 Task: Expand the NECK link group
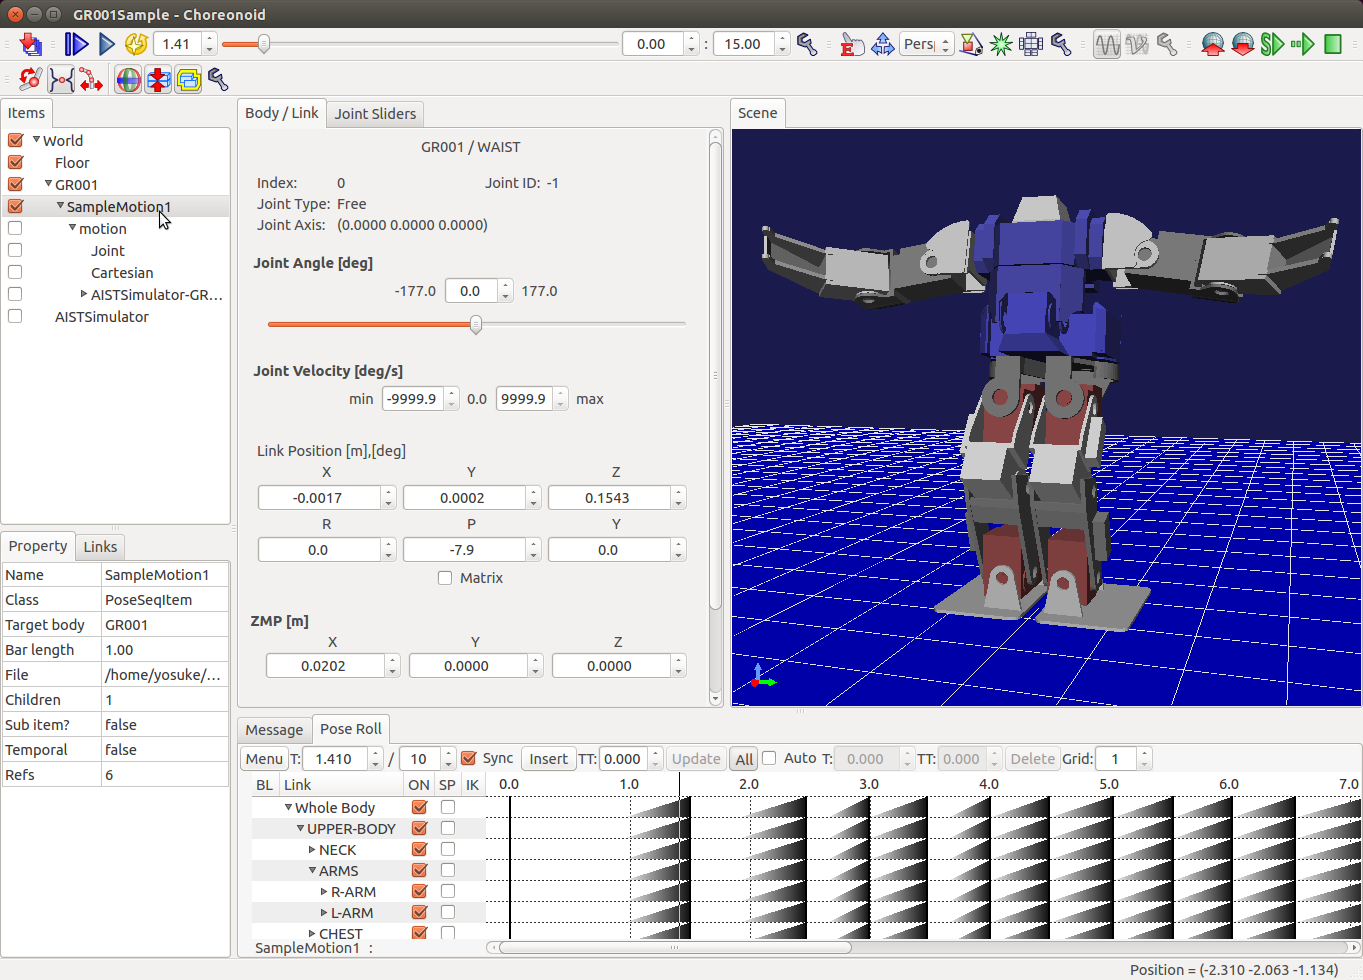coord(312,849)
